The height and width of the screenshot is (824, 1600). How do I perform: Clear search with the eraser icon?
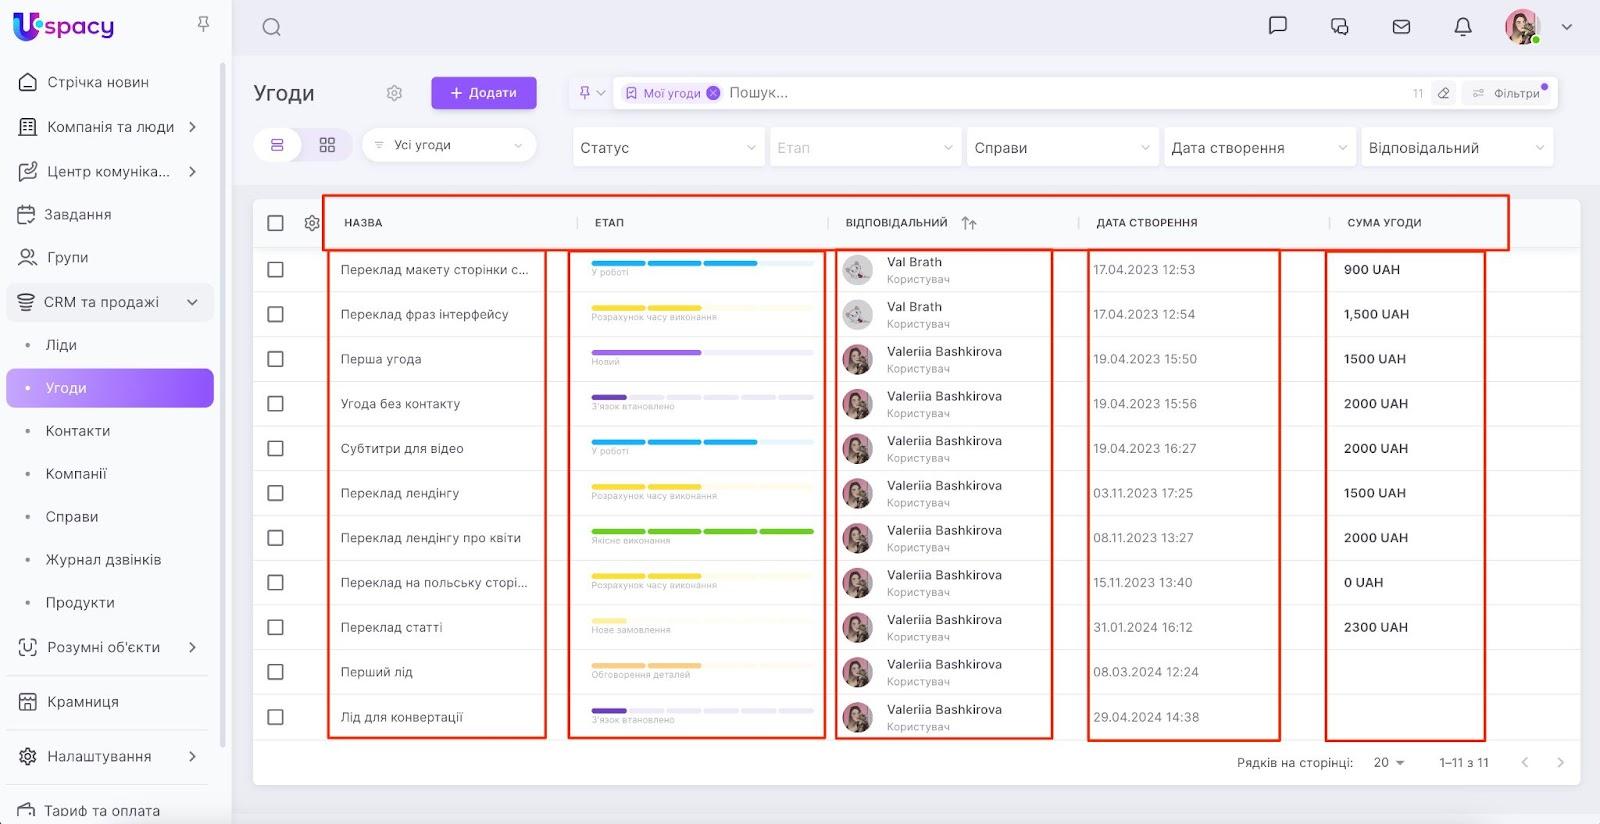coord(1443,93)
